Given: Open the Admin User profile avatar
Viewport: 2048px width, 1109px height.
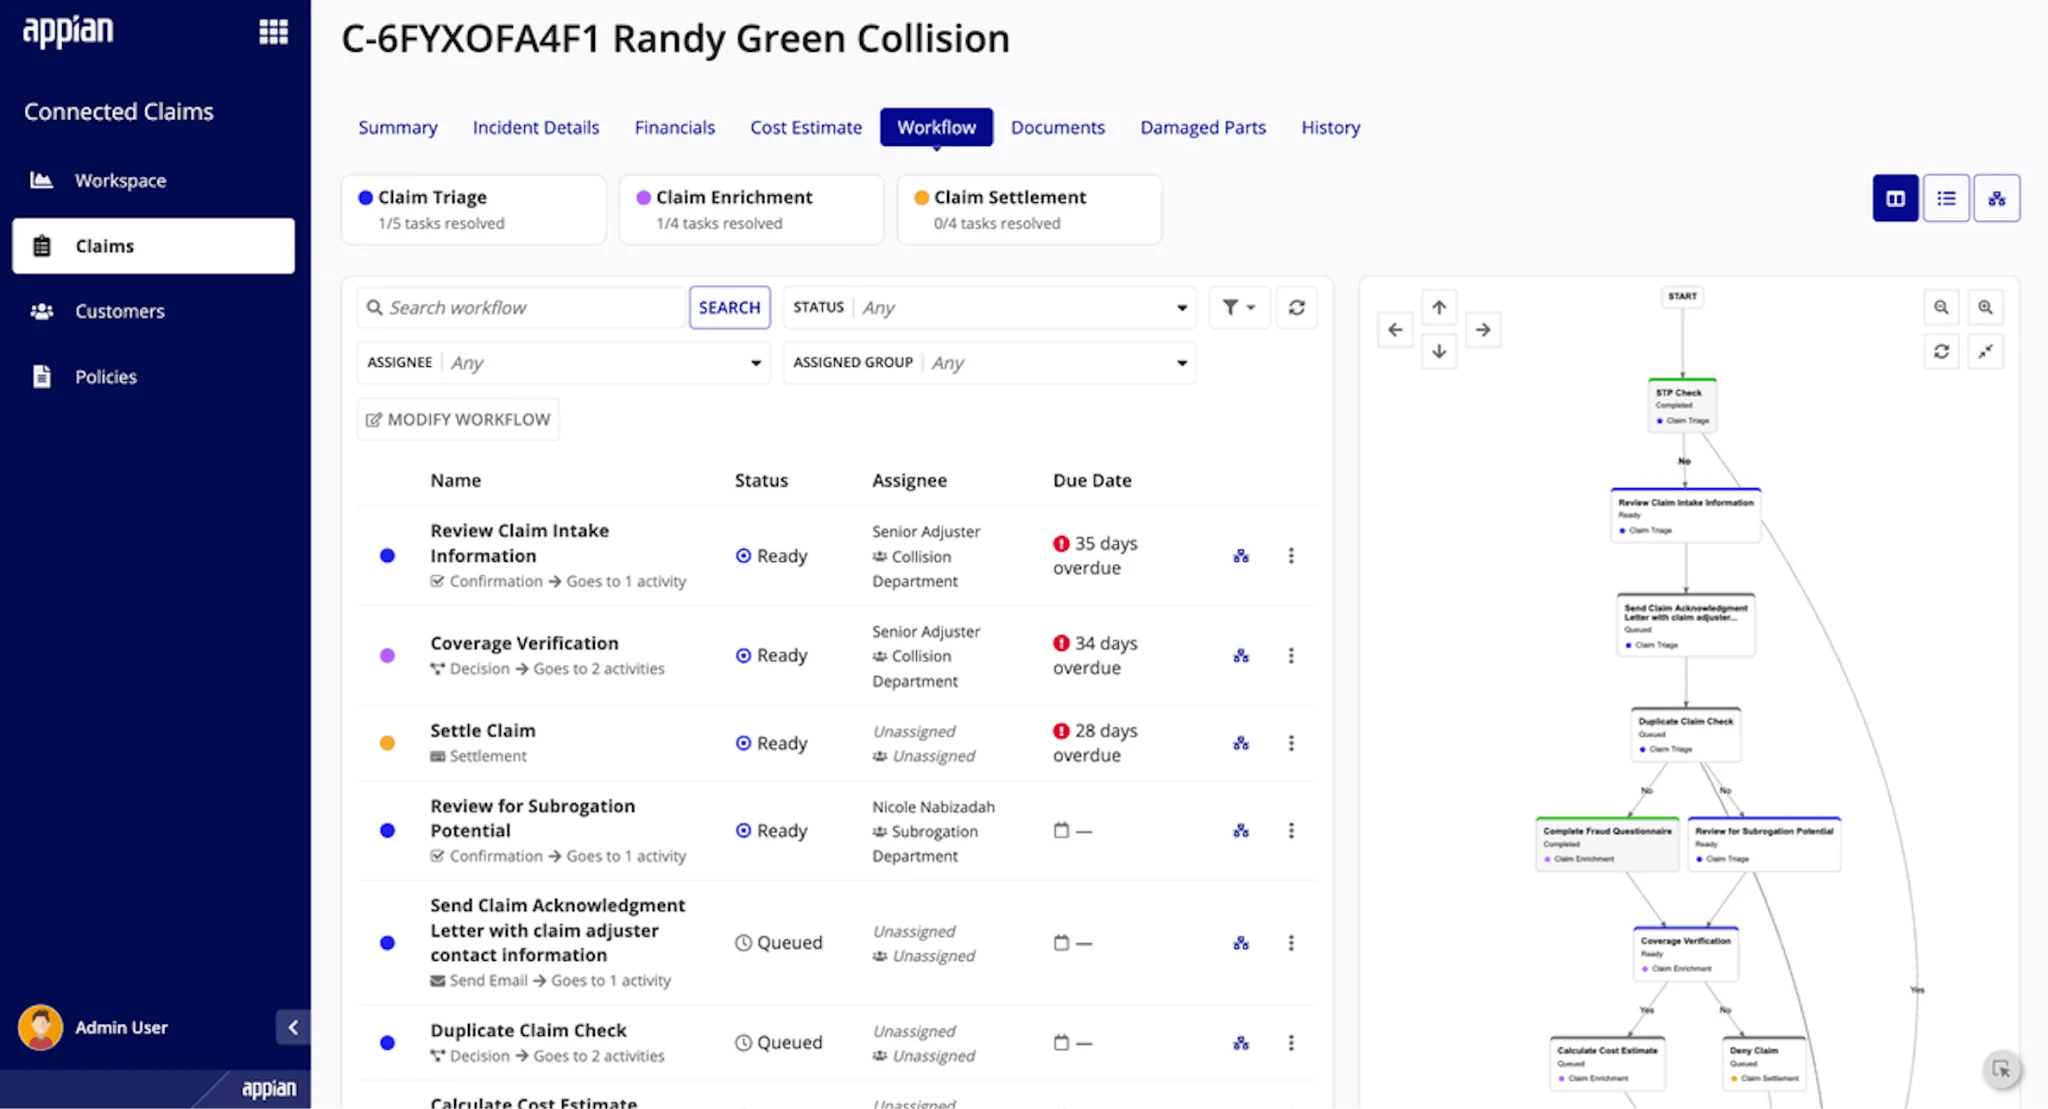Looking at the screenshot, I should (40, 1027).
